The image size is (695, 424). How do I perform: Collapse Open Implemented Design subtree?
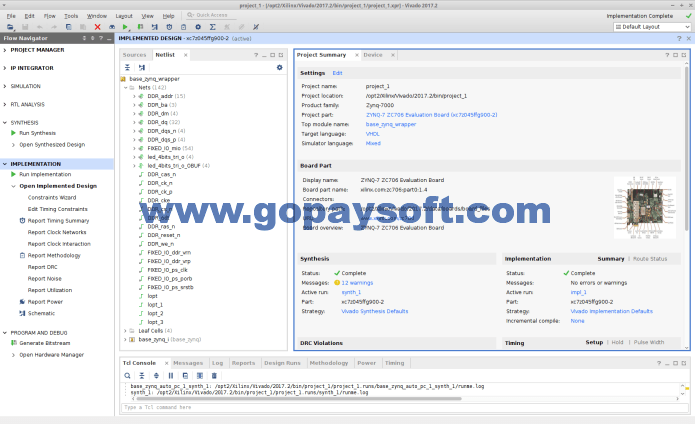(13, 186)
